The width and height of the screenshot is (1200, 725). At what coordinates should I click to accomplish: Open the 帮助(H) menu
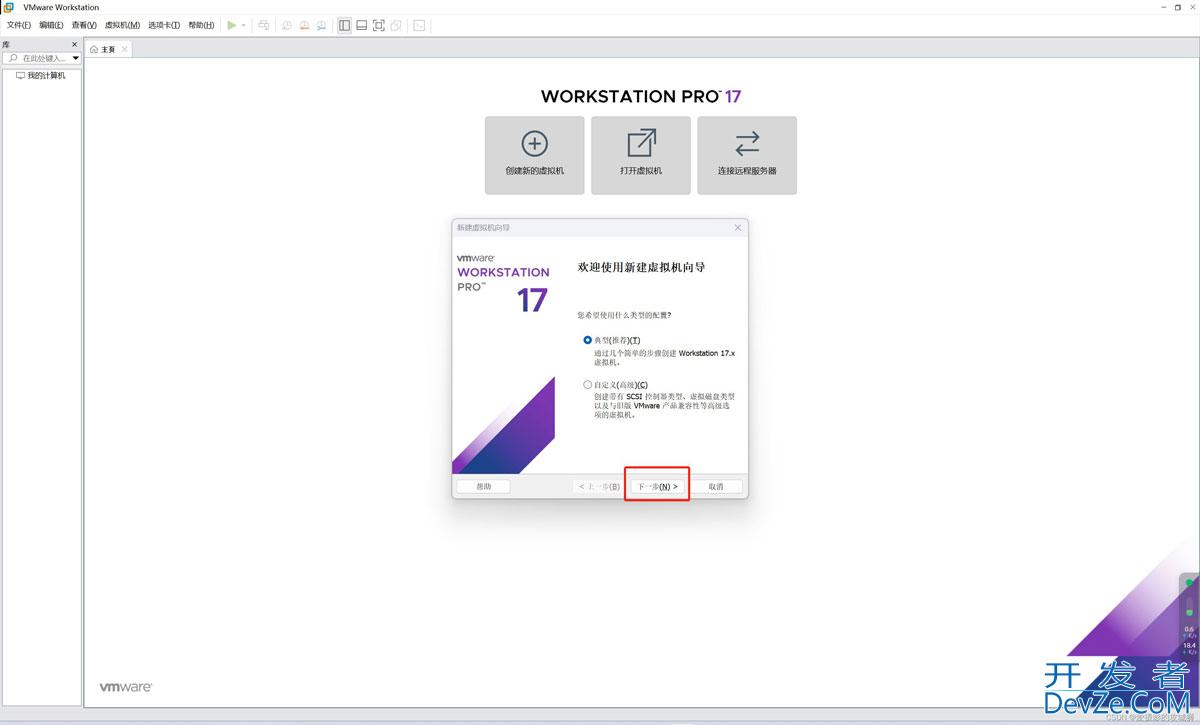201,25
